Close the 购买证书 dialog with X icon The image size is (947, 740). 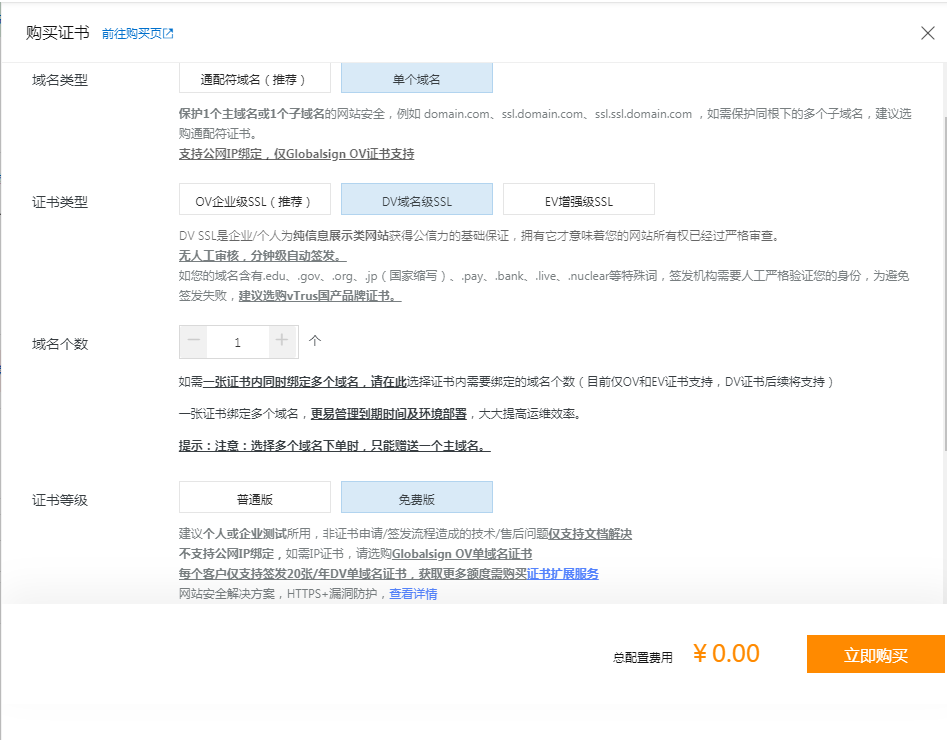click(x=927, y=33)
